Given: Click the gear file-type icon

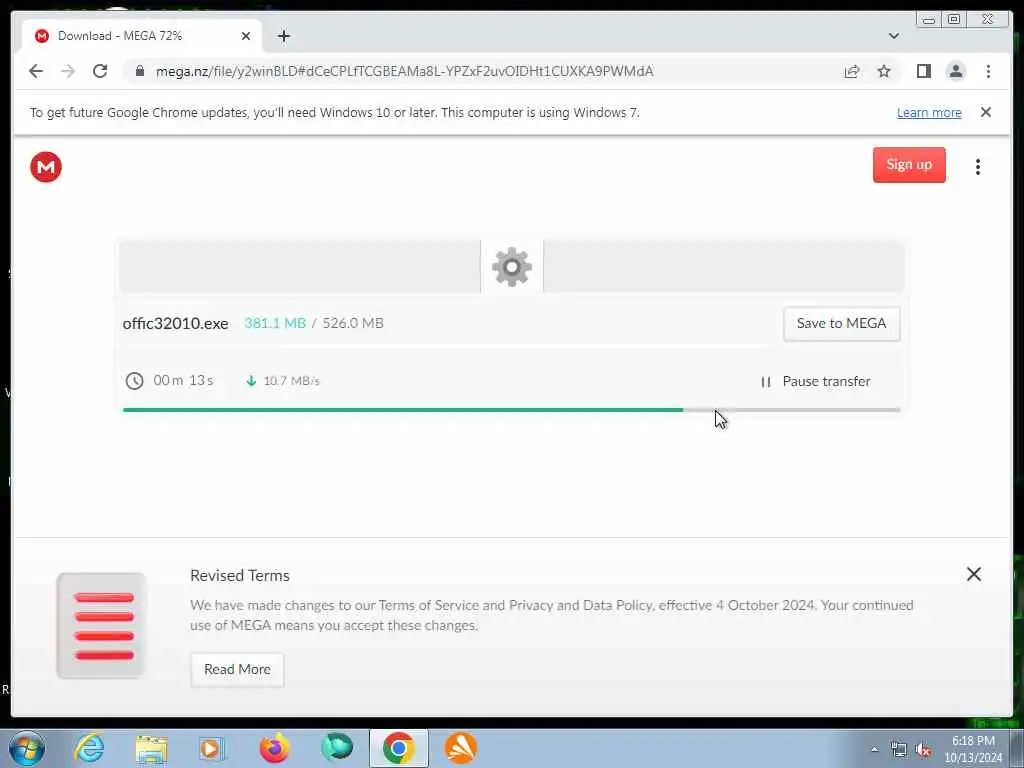Looking at the screenshot, I should [x=512, y=266].
